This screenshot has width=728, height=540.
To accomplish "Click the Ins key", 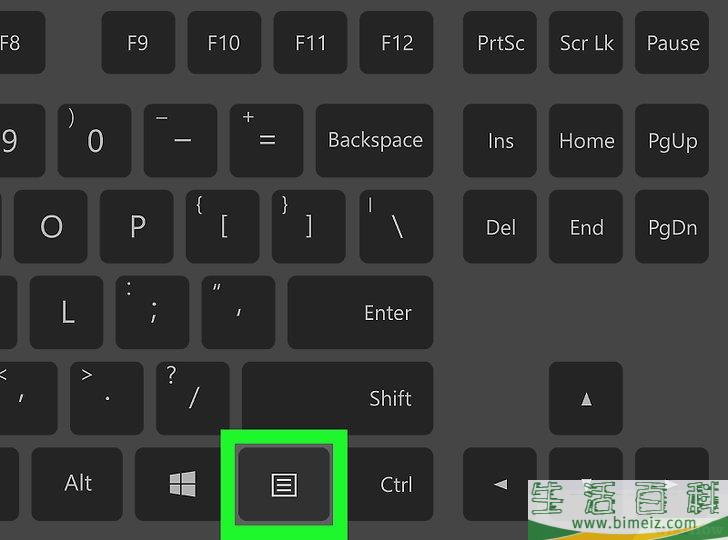I will (500, 140).
